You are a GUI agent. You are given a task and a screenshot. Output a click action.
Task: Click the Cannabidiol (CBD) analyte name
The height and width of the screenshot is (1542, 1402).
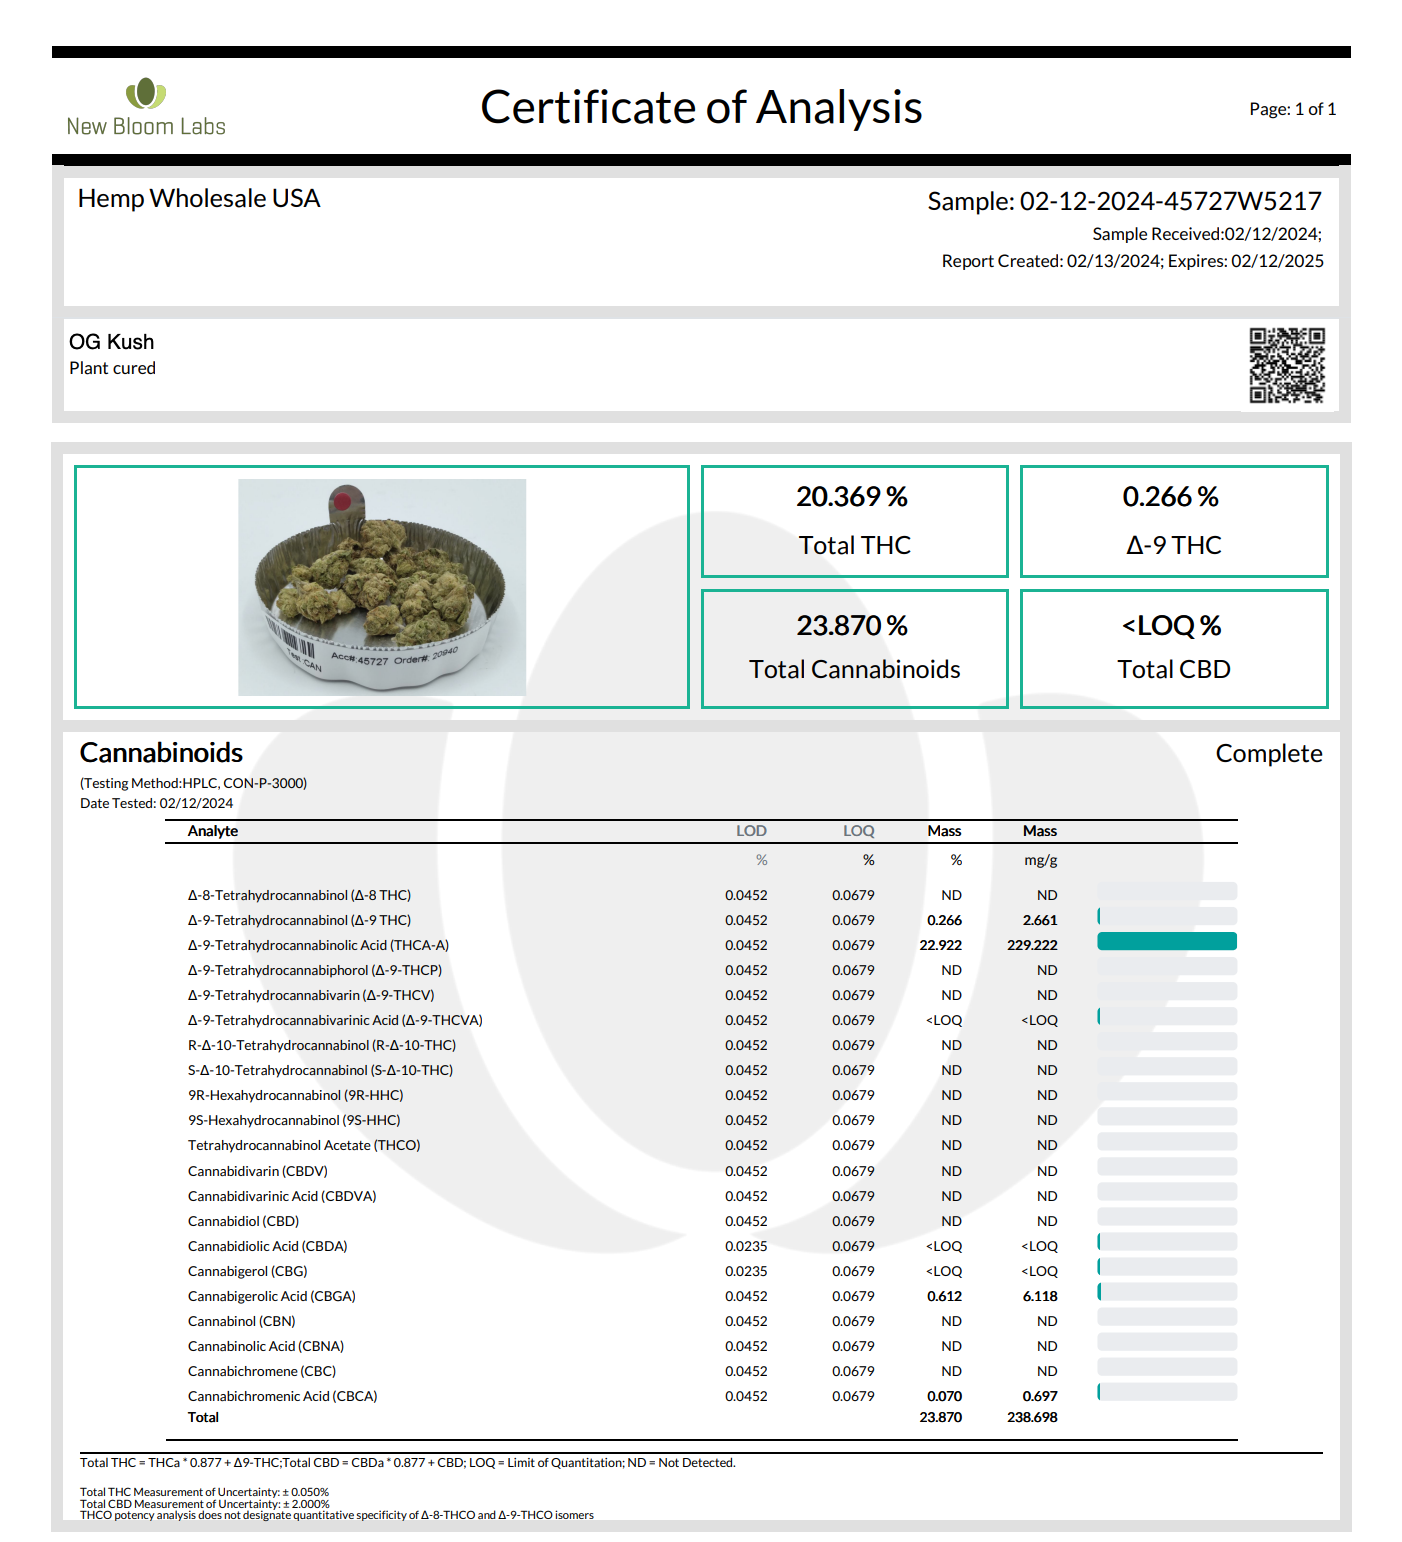pyautogui.click(x=243, y=1221)
